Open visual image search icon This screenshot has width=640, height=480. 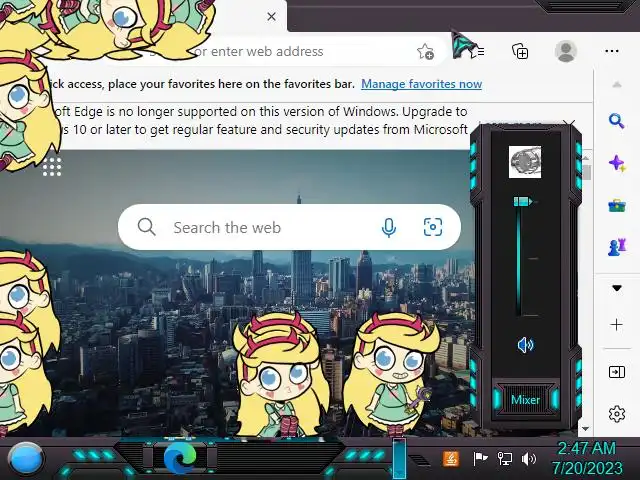[x=433, y=227]
